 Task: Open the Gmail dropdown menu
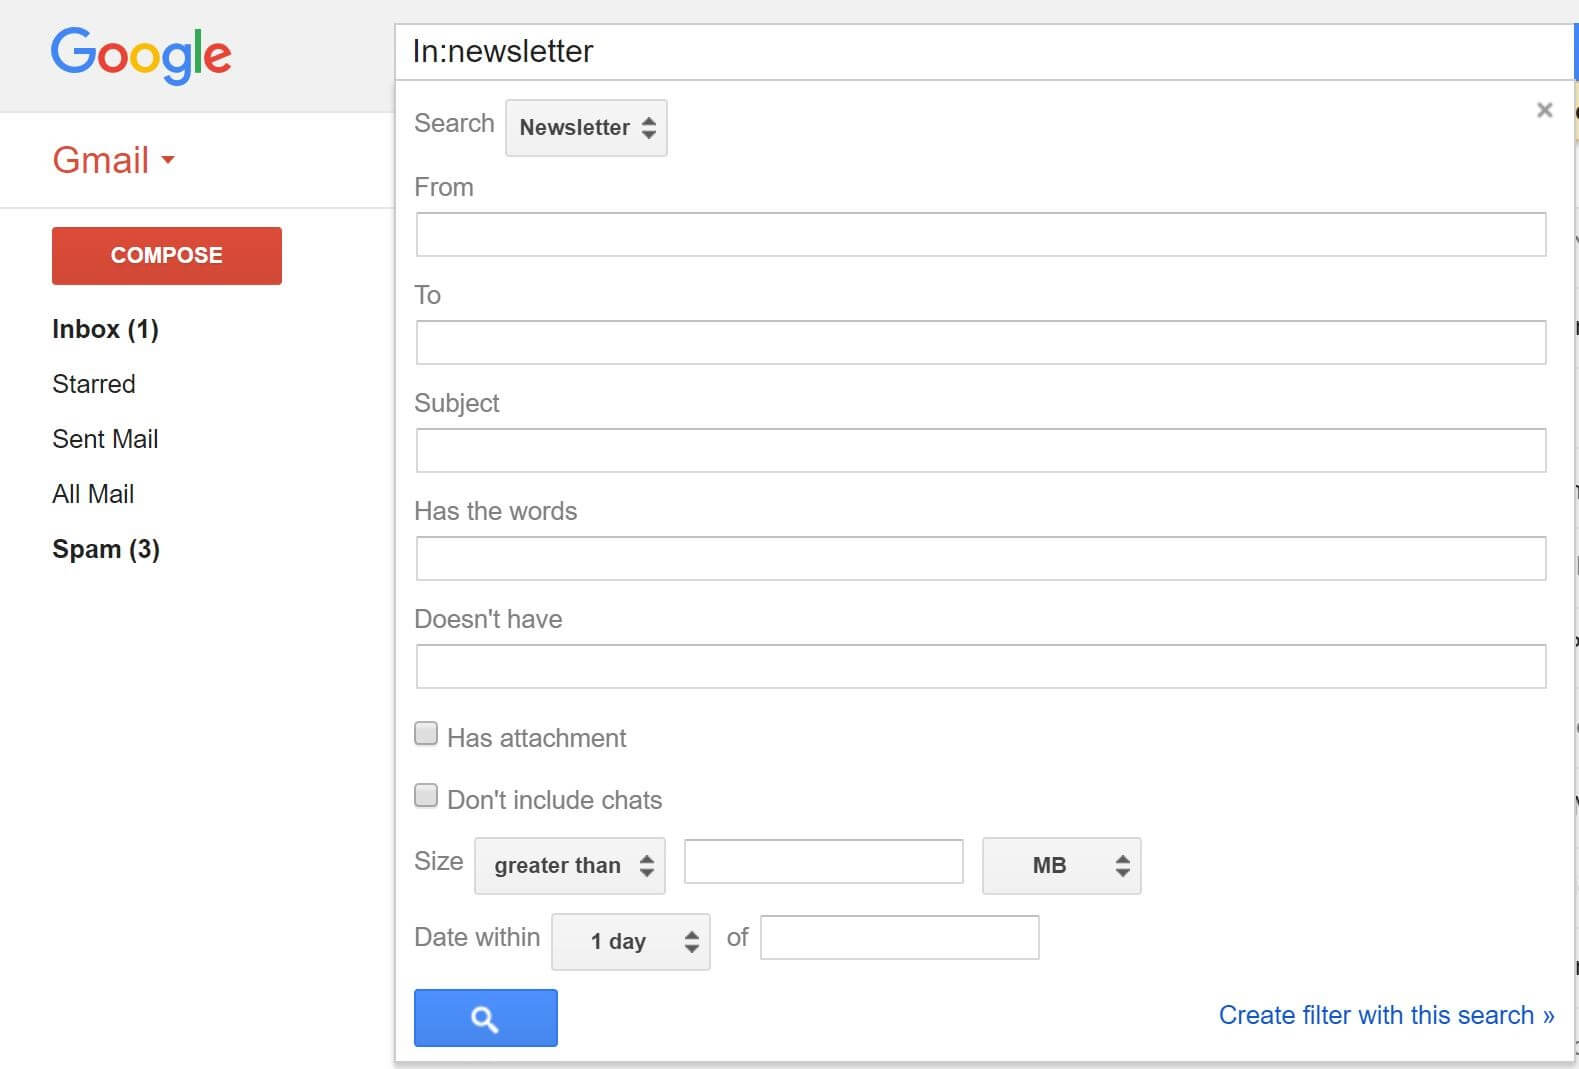113,160
